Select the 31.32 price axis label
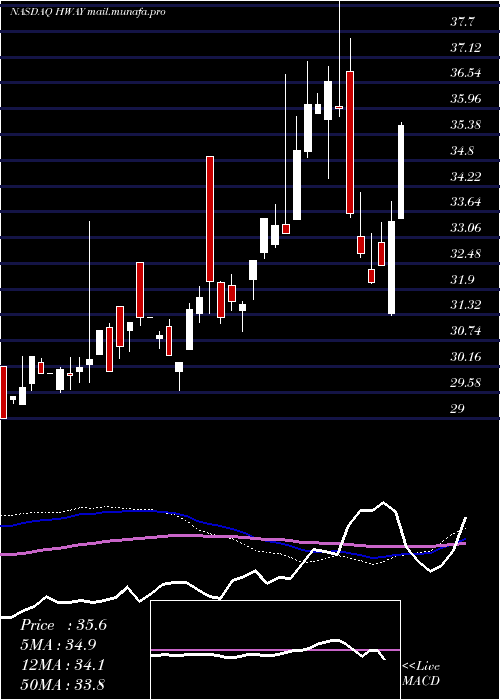This screenshot has width=500, height=700. pyautogui.click(x=466, y=305)
